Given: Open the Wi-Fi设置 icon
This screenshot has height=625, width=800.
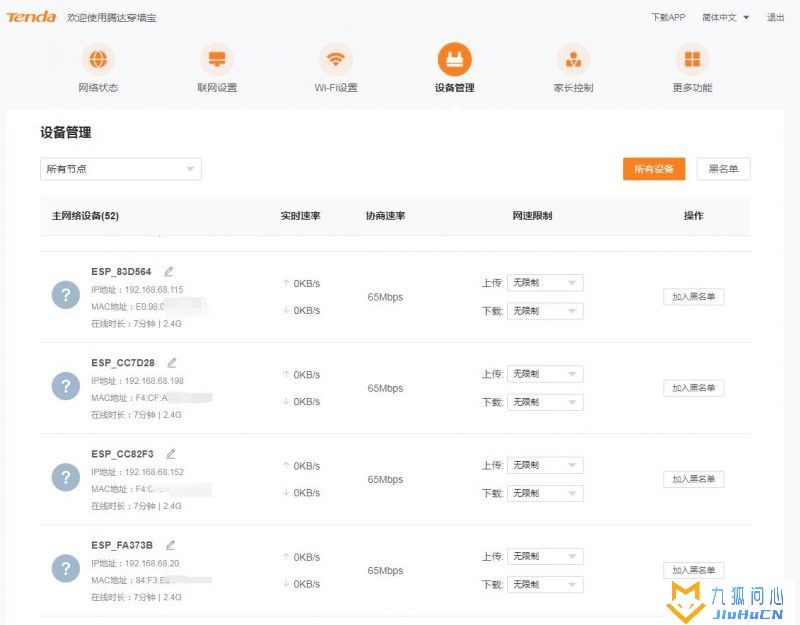Looking at the screenshot, I should click(336, 59).
